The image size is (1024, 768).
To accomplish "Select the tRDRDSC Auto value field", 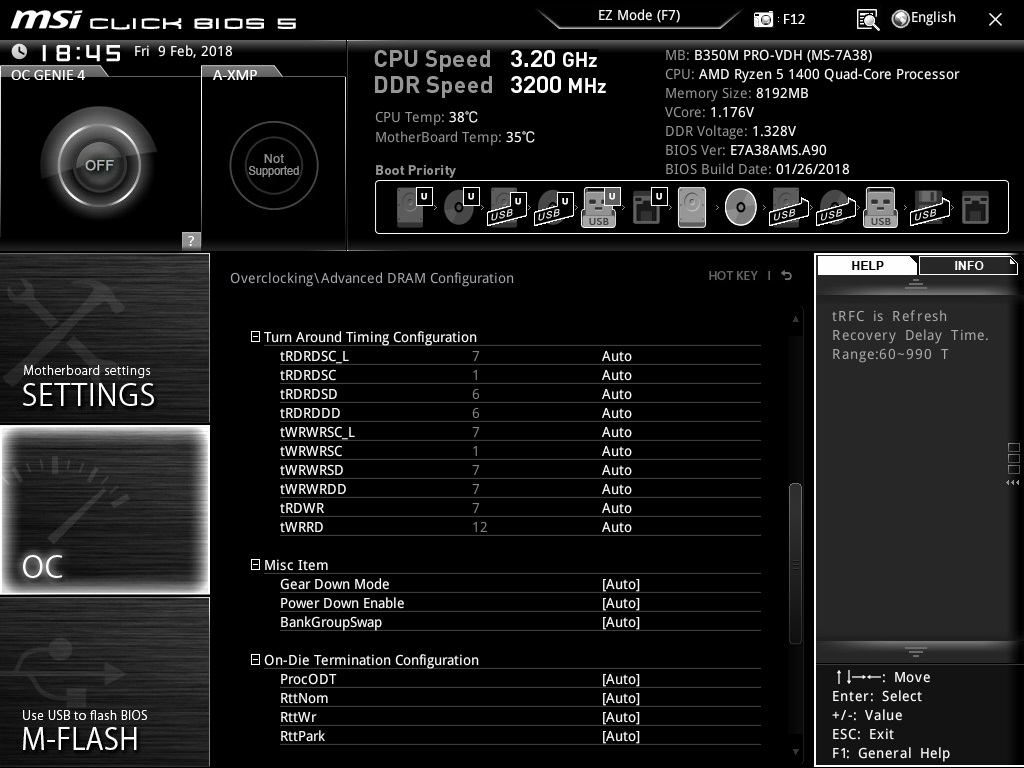I will pyautogui.click(x=616, y=375).
